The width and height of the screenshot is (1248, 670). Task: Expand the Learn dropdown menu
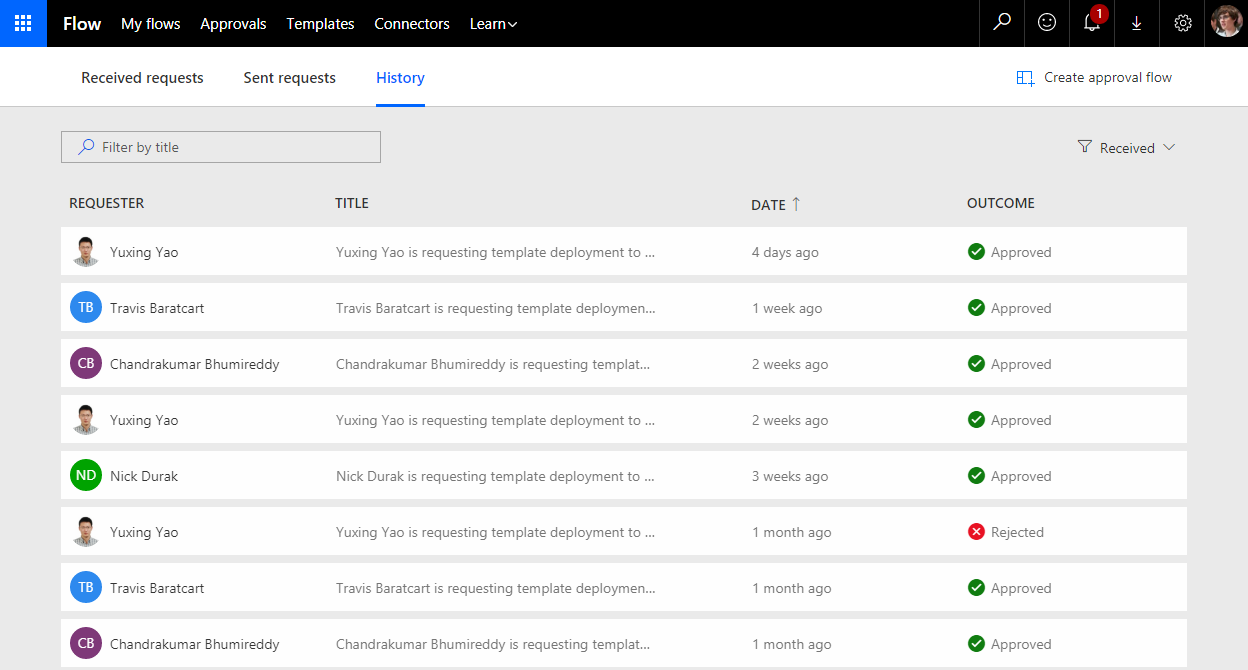pyautogui.click(x=493, y=24)
